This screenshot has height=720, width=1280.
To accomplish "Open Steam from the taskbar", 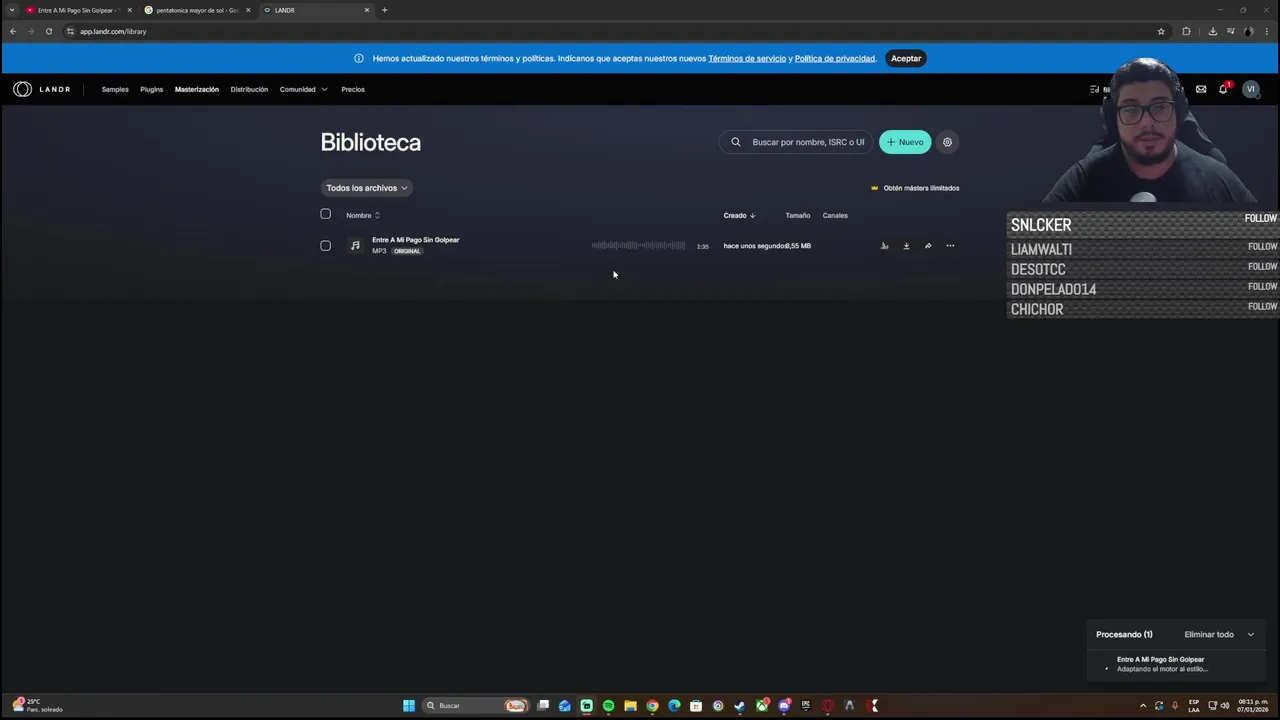I will [740, 706].
